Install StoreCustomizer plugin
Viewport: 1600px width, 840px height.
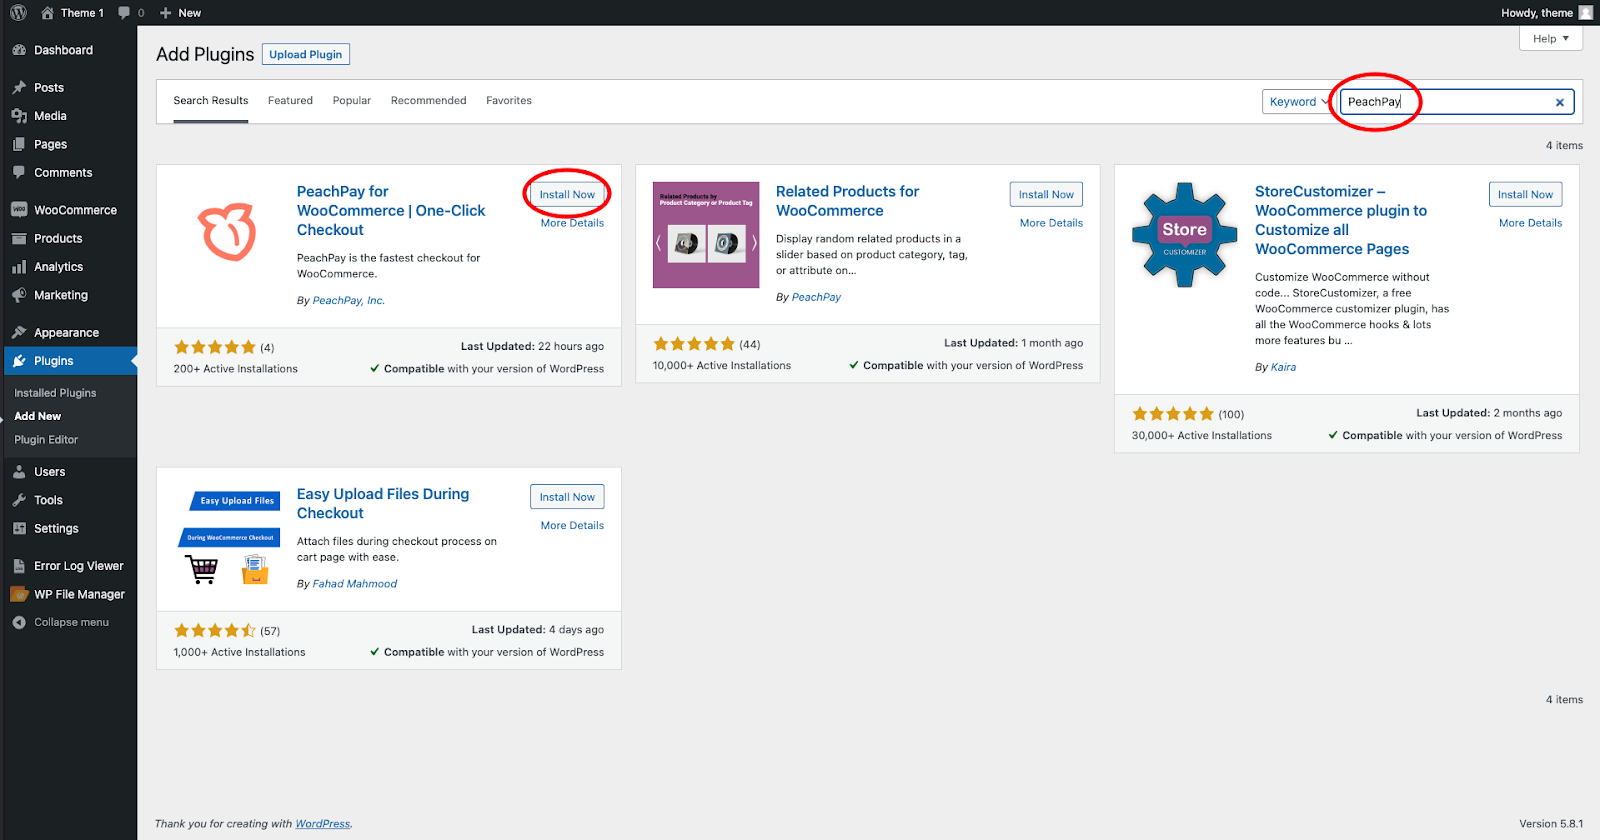coord(1525,195)
